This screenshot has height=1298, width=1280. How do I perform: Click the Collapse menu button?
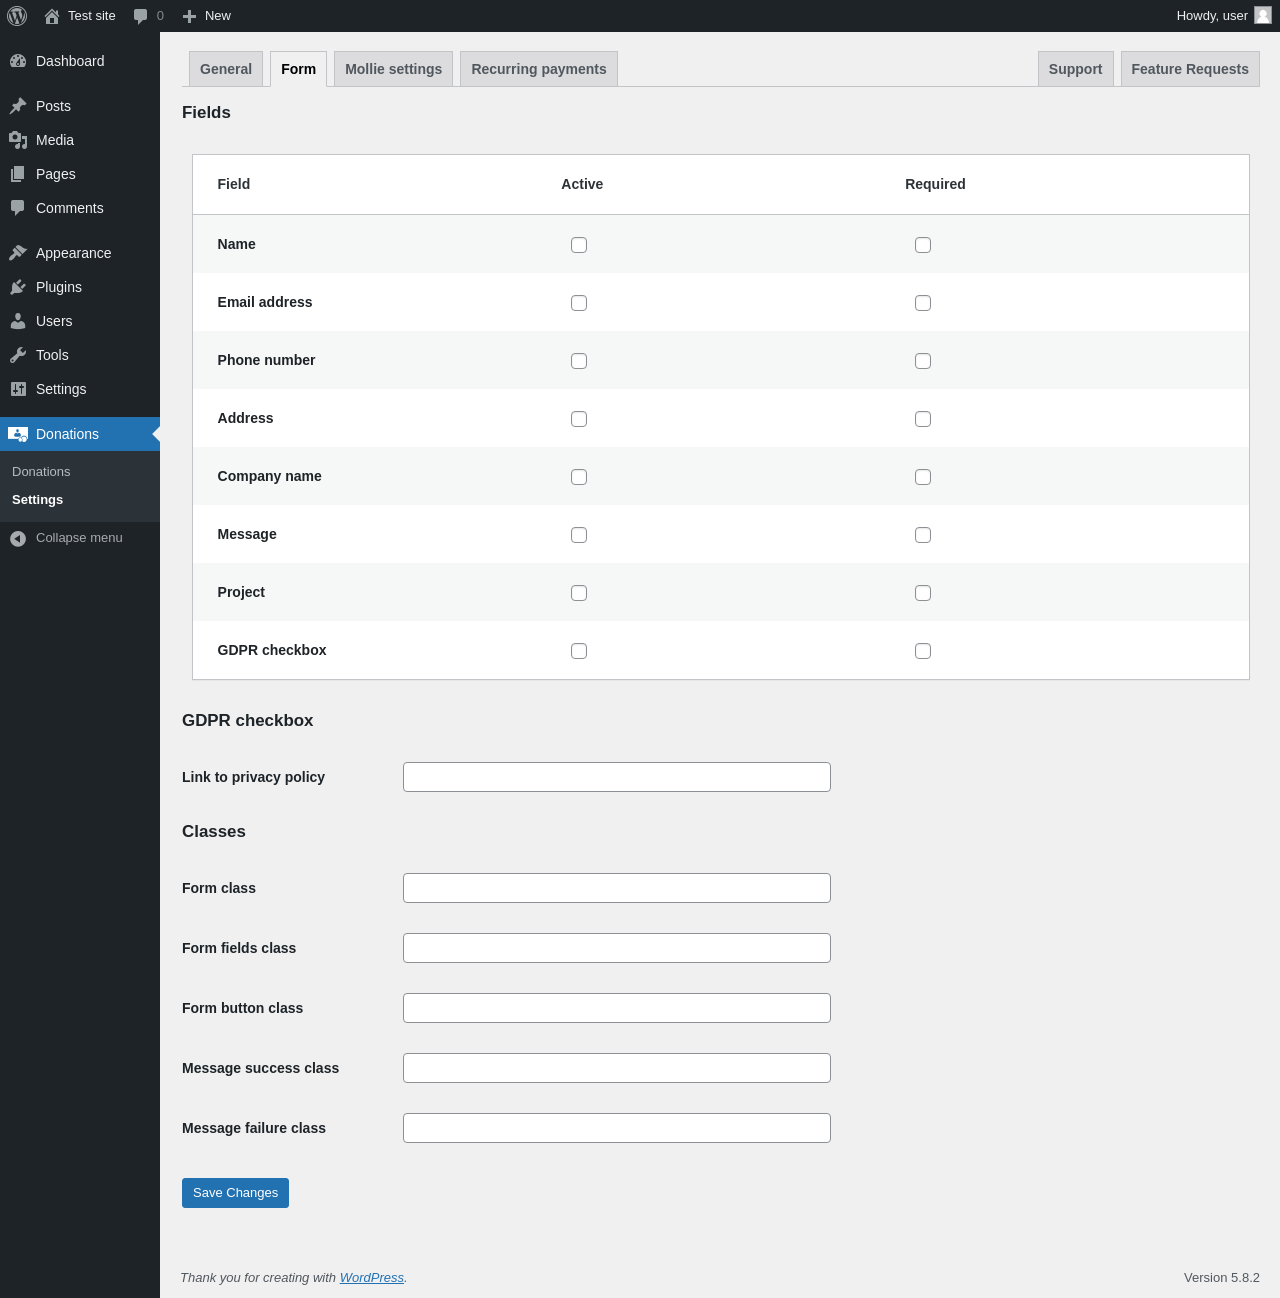[x=80, y=538]
